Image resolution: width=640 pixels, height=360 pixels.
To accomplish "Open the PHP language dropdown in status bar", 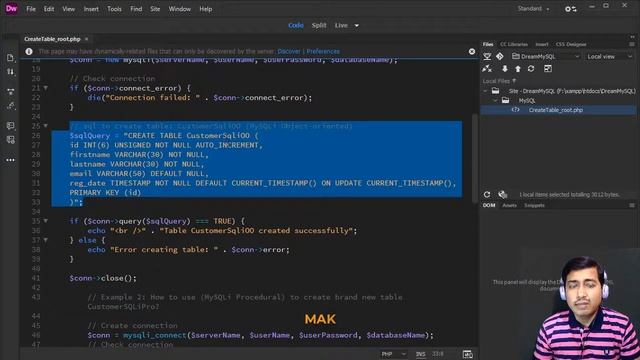I will 393,354.
